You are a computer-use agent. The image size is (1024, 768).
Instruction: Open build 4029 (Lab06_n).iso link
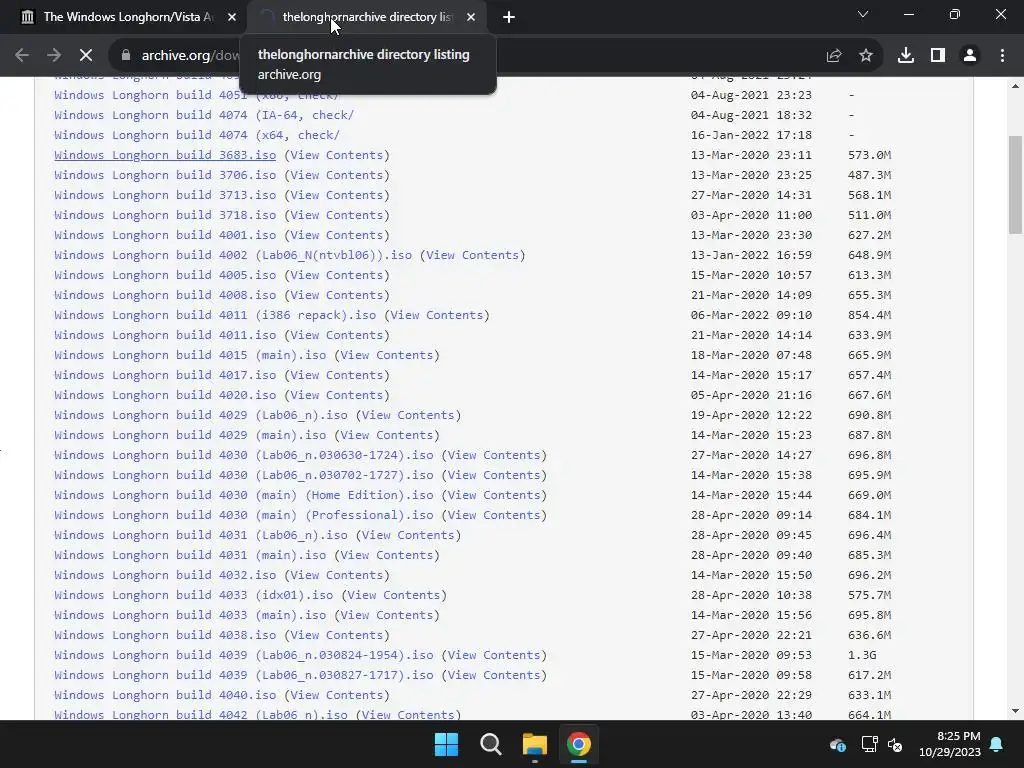point(201,415)
